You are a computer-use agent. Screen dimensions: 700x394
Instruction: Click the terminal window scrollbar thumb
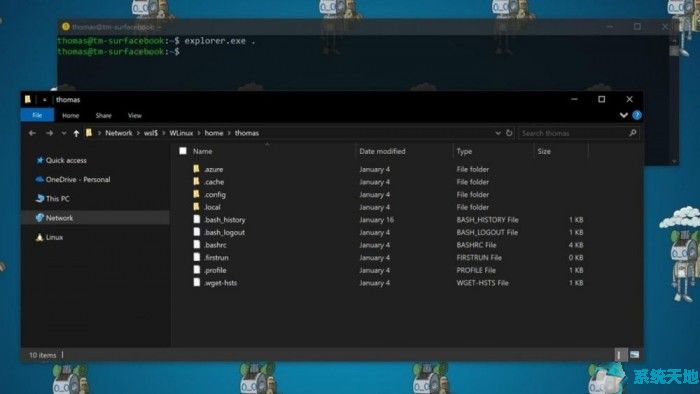(x=674, y=50)
